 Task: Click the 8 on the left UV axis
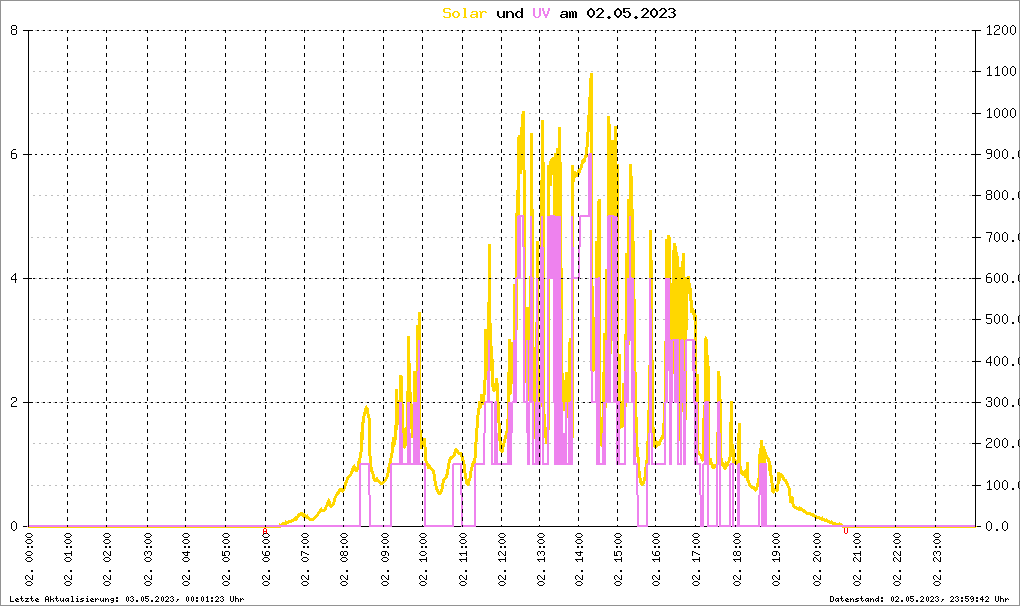(x=14, y=31)
